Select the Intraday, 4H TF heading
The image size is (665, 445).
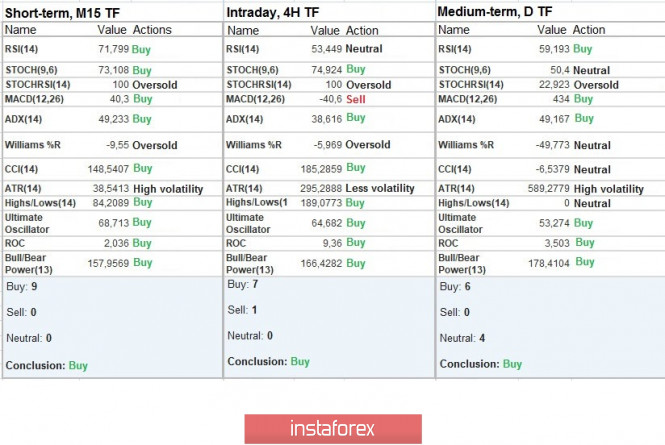(273, 12)
